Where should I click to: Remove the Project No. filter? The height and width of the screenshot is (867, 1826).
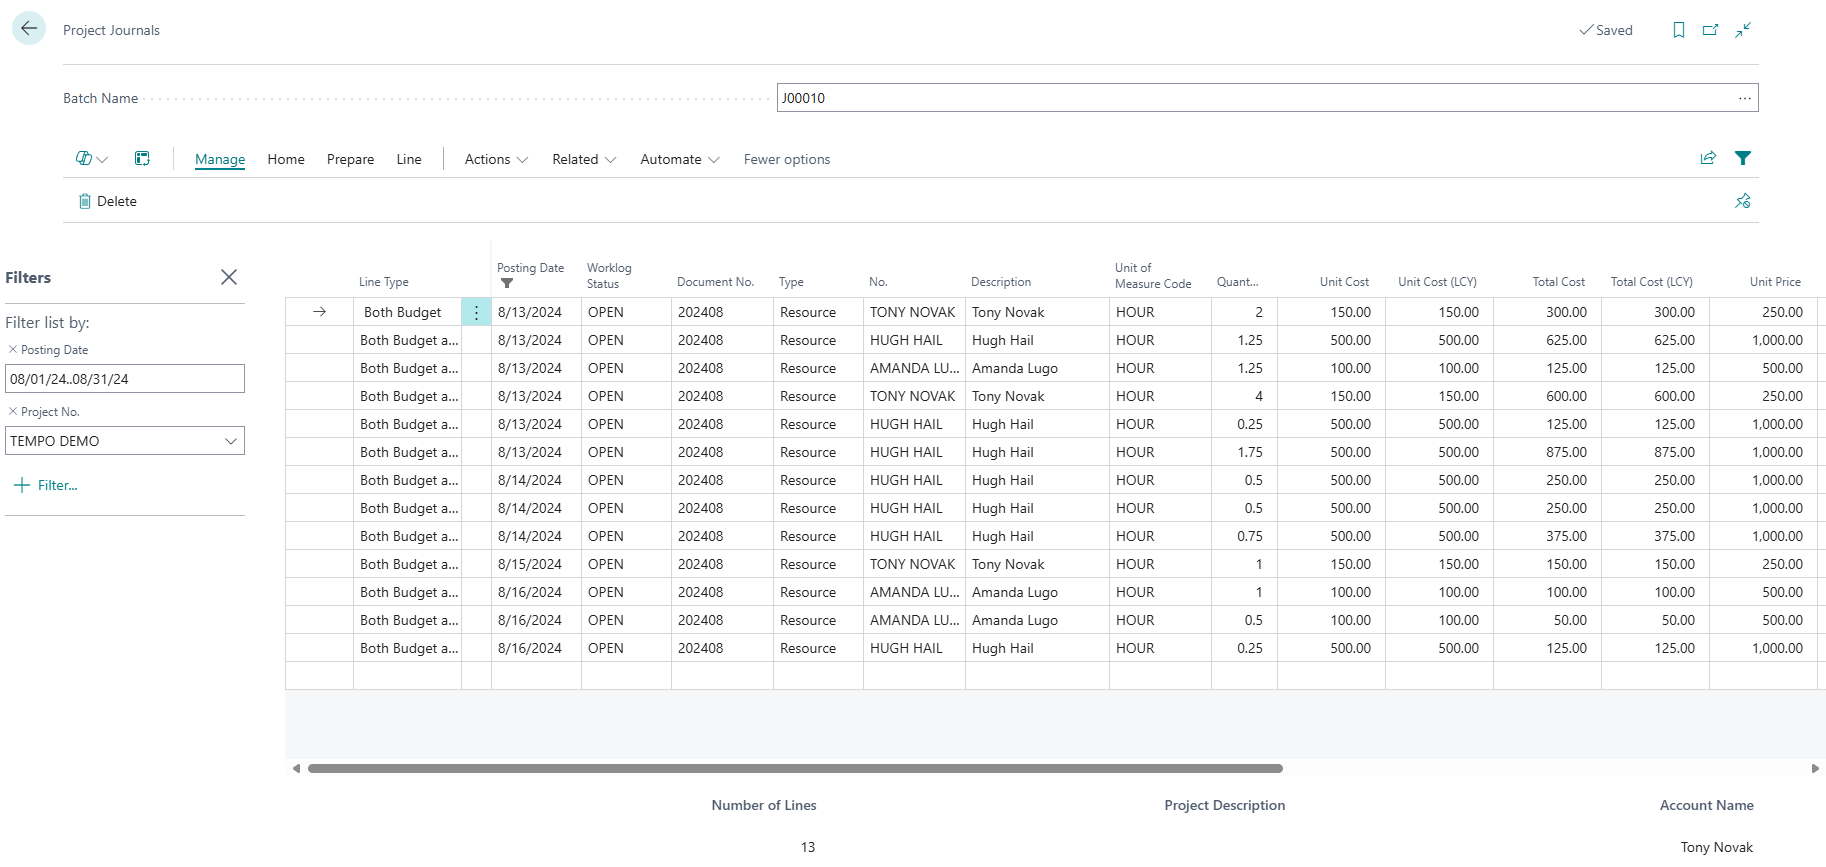click(x=13, y=412)
